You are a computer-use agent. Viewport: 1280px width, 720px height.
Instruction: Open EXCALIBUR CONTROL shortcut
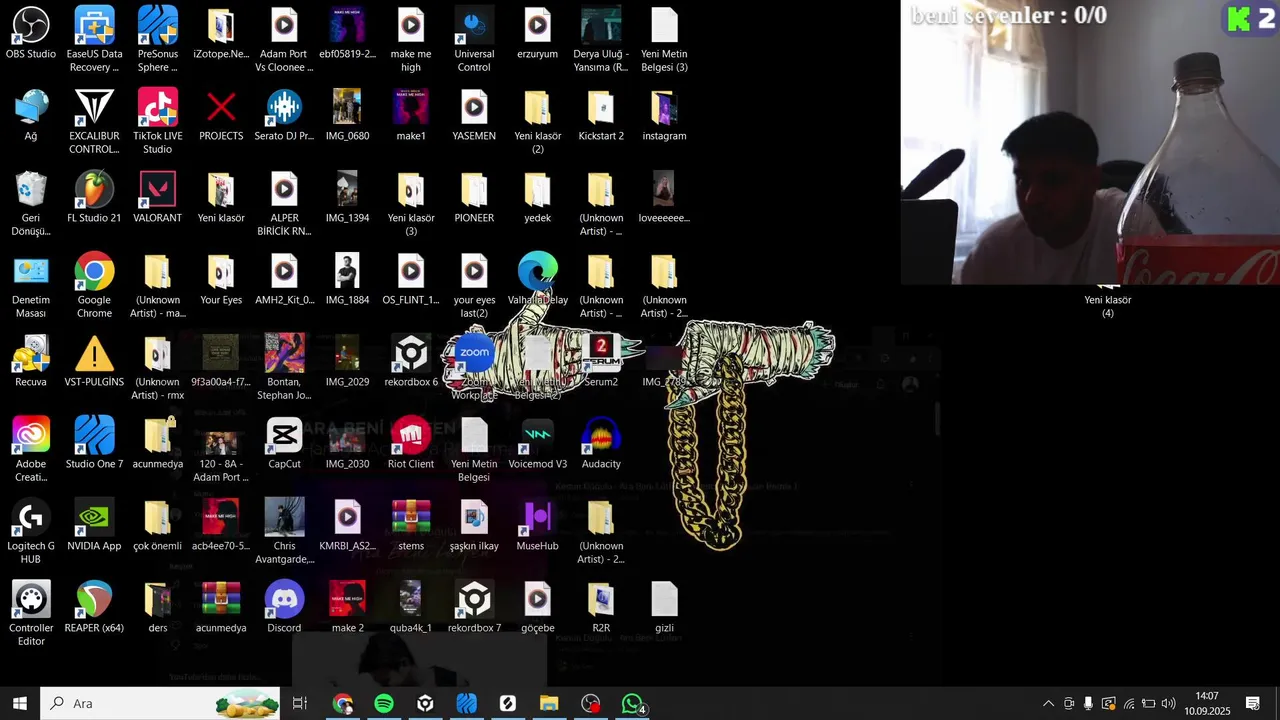[94, 122]
